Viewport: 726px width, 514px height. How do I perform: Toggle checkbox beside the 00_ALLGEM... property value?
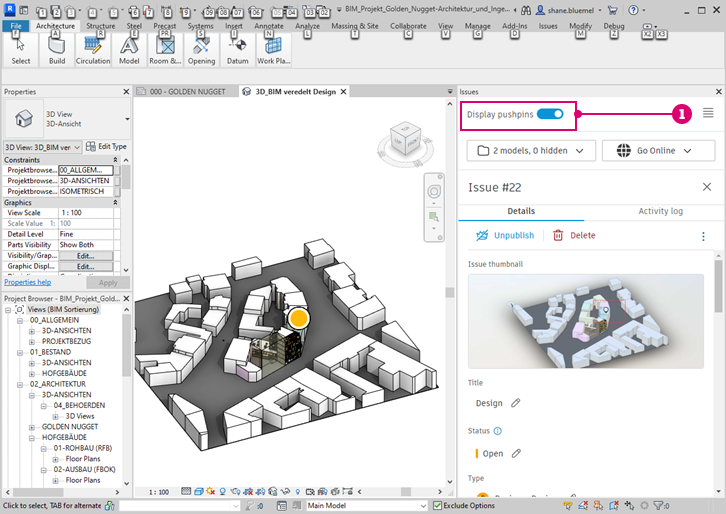117,170
